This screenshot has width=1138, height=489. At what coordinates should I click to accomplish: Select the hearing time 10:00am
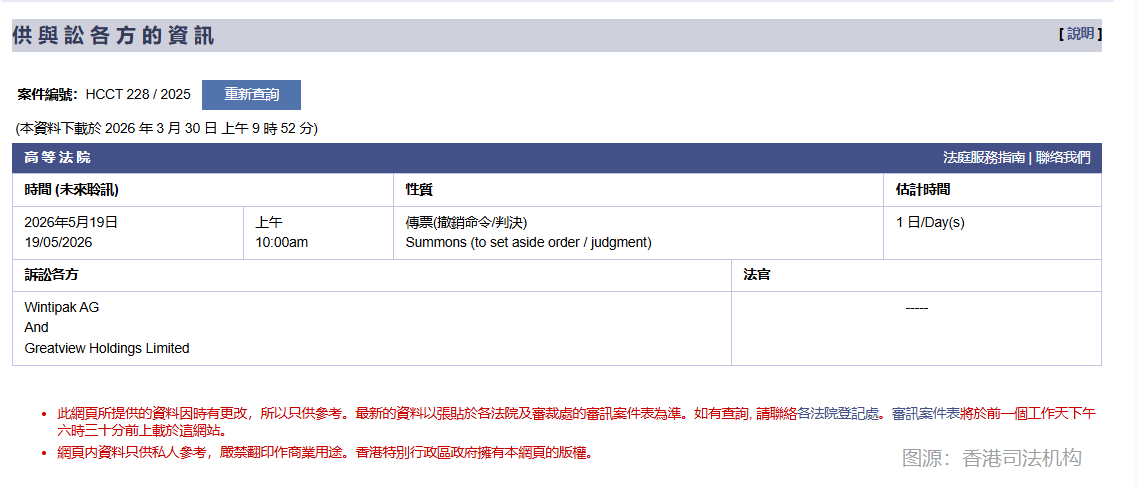[281, 242]
